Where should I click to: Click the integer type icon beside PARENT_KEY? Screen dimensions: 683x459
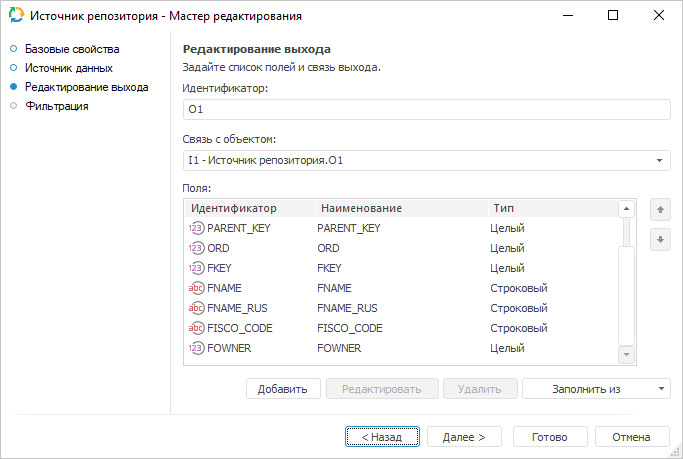click(x=196, y=228)
